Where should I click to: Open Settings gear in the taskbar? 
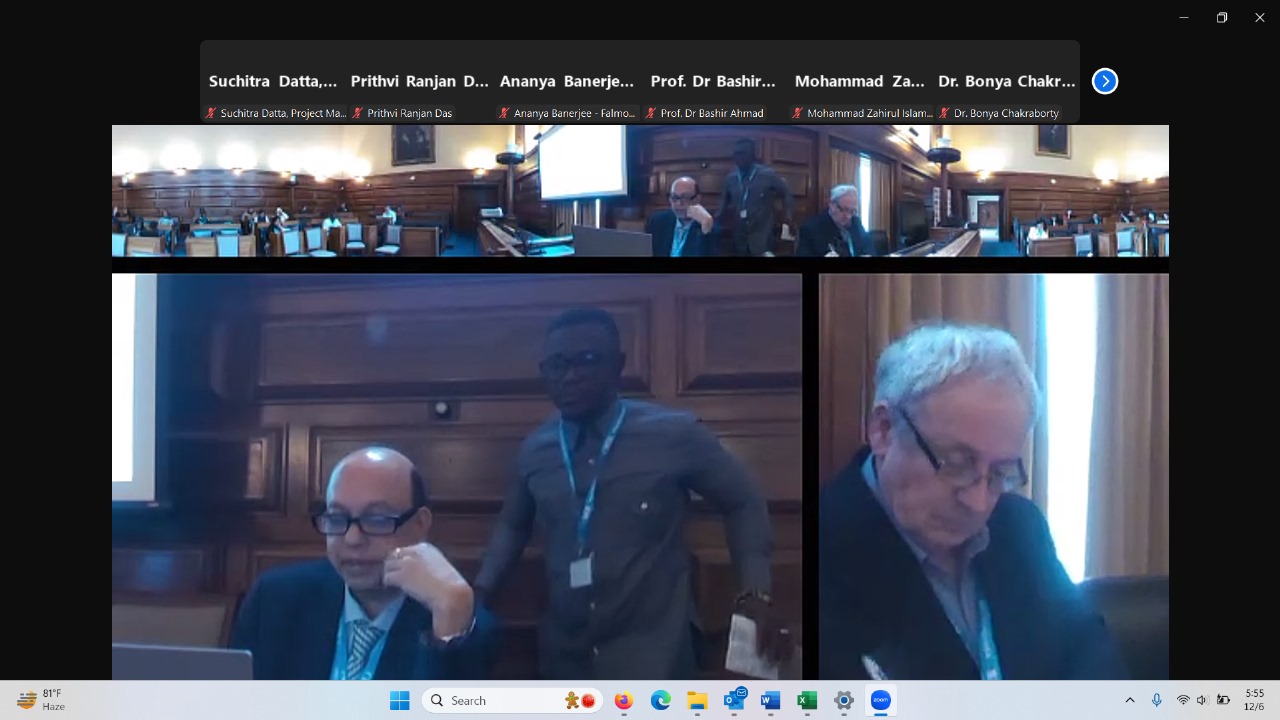[844, 701]
